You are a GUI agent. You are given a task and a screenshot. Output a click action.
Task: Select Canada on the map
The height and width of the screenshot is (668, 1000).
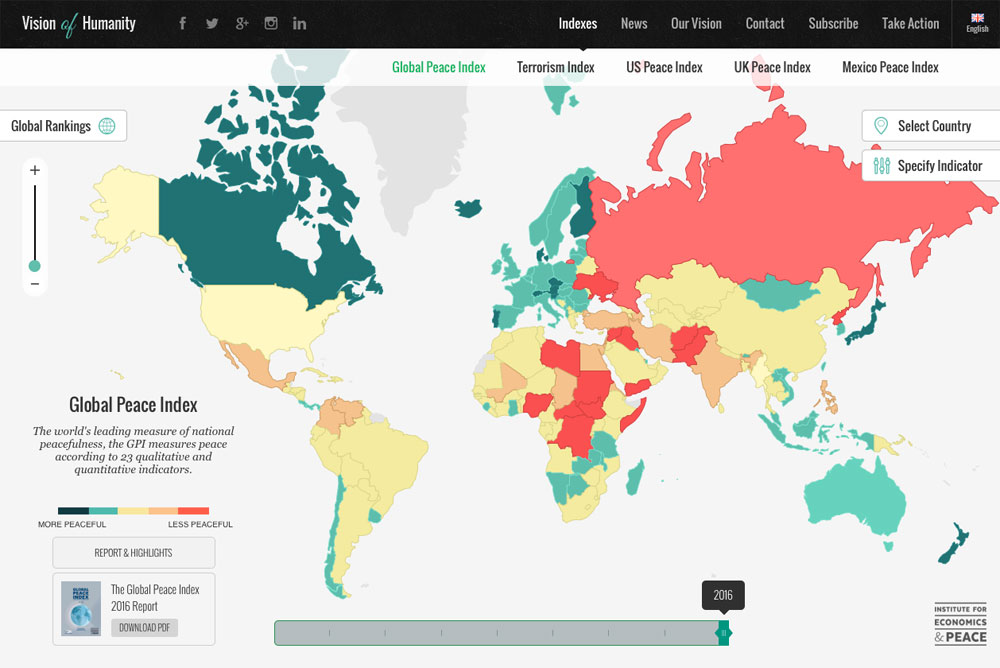point(236,236)
